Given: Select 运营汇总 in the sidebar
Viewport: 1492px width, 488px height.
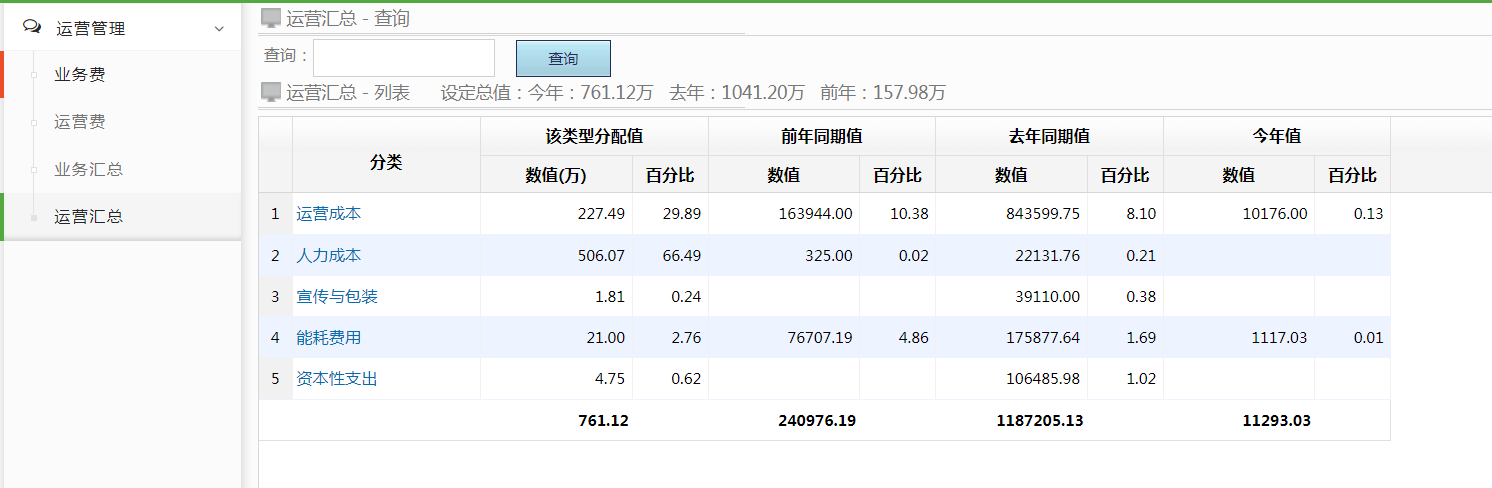Looking at the screenshot, I should [88, 216].
